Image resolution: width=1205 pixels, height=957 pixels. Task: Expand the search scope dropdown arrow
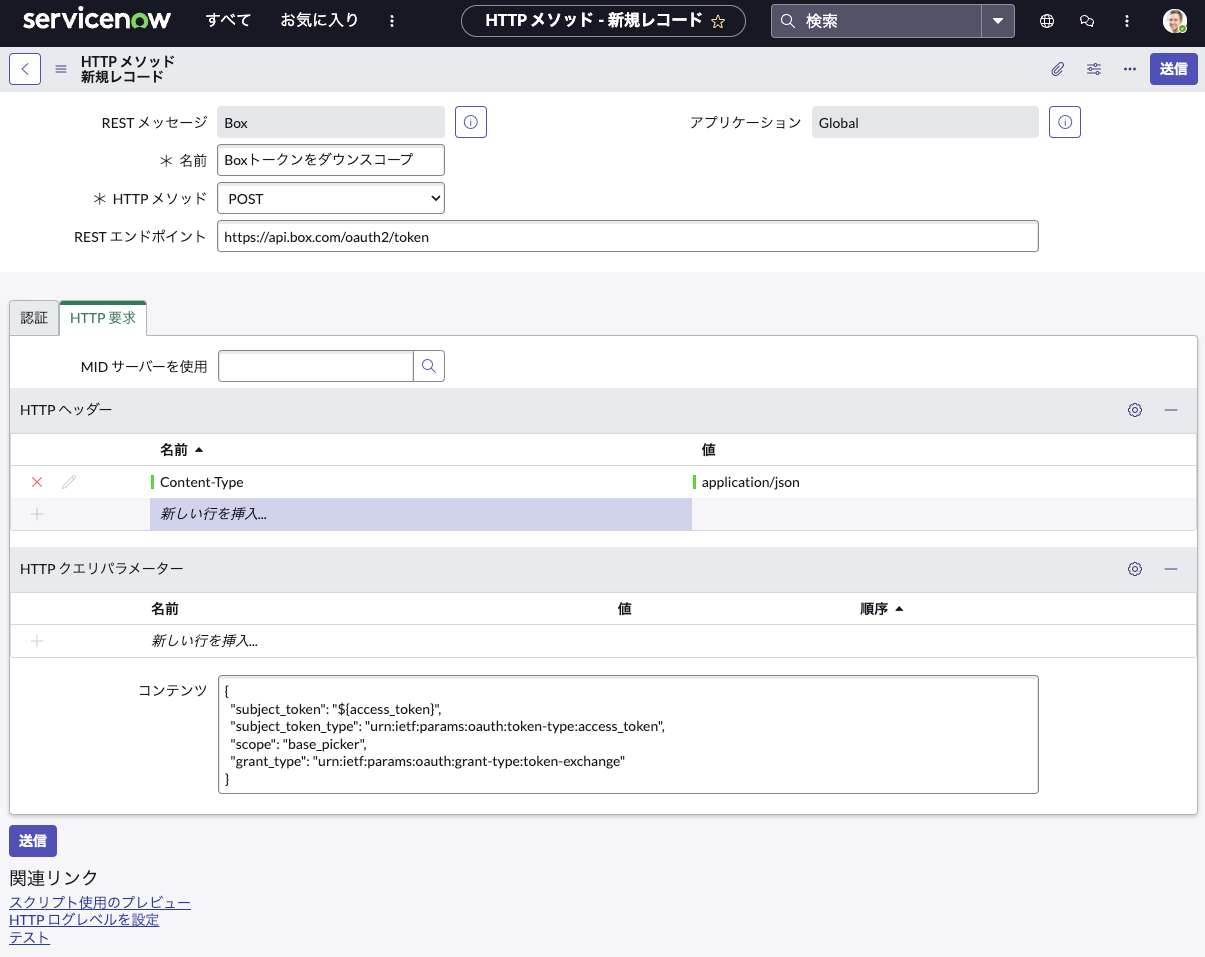(998, 21)
